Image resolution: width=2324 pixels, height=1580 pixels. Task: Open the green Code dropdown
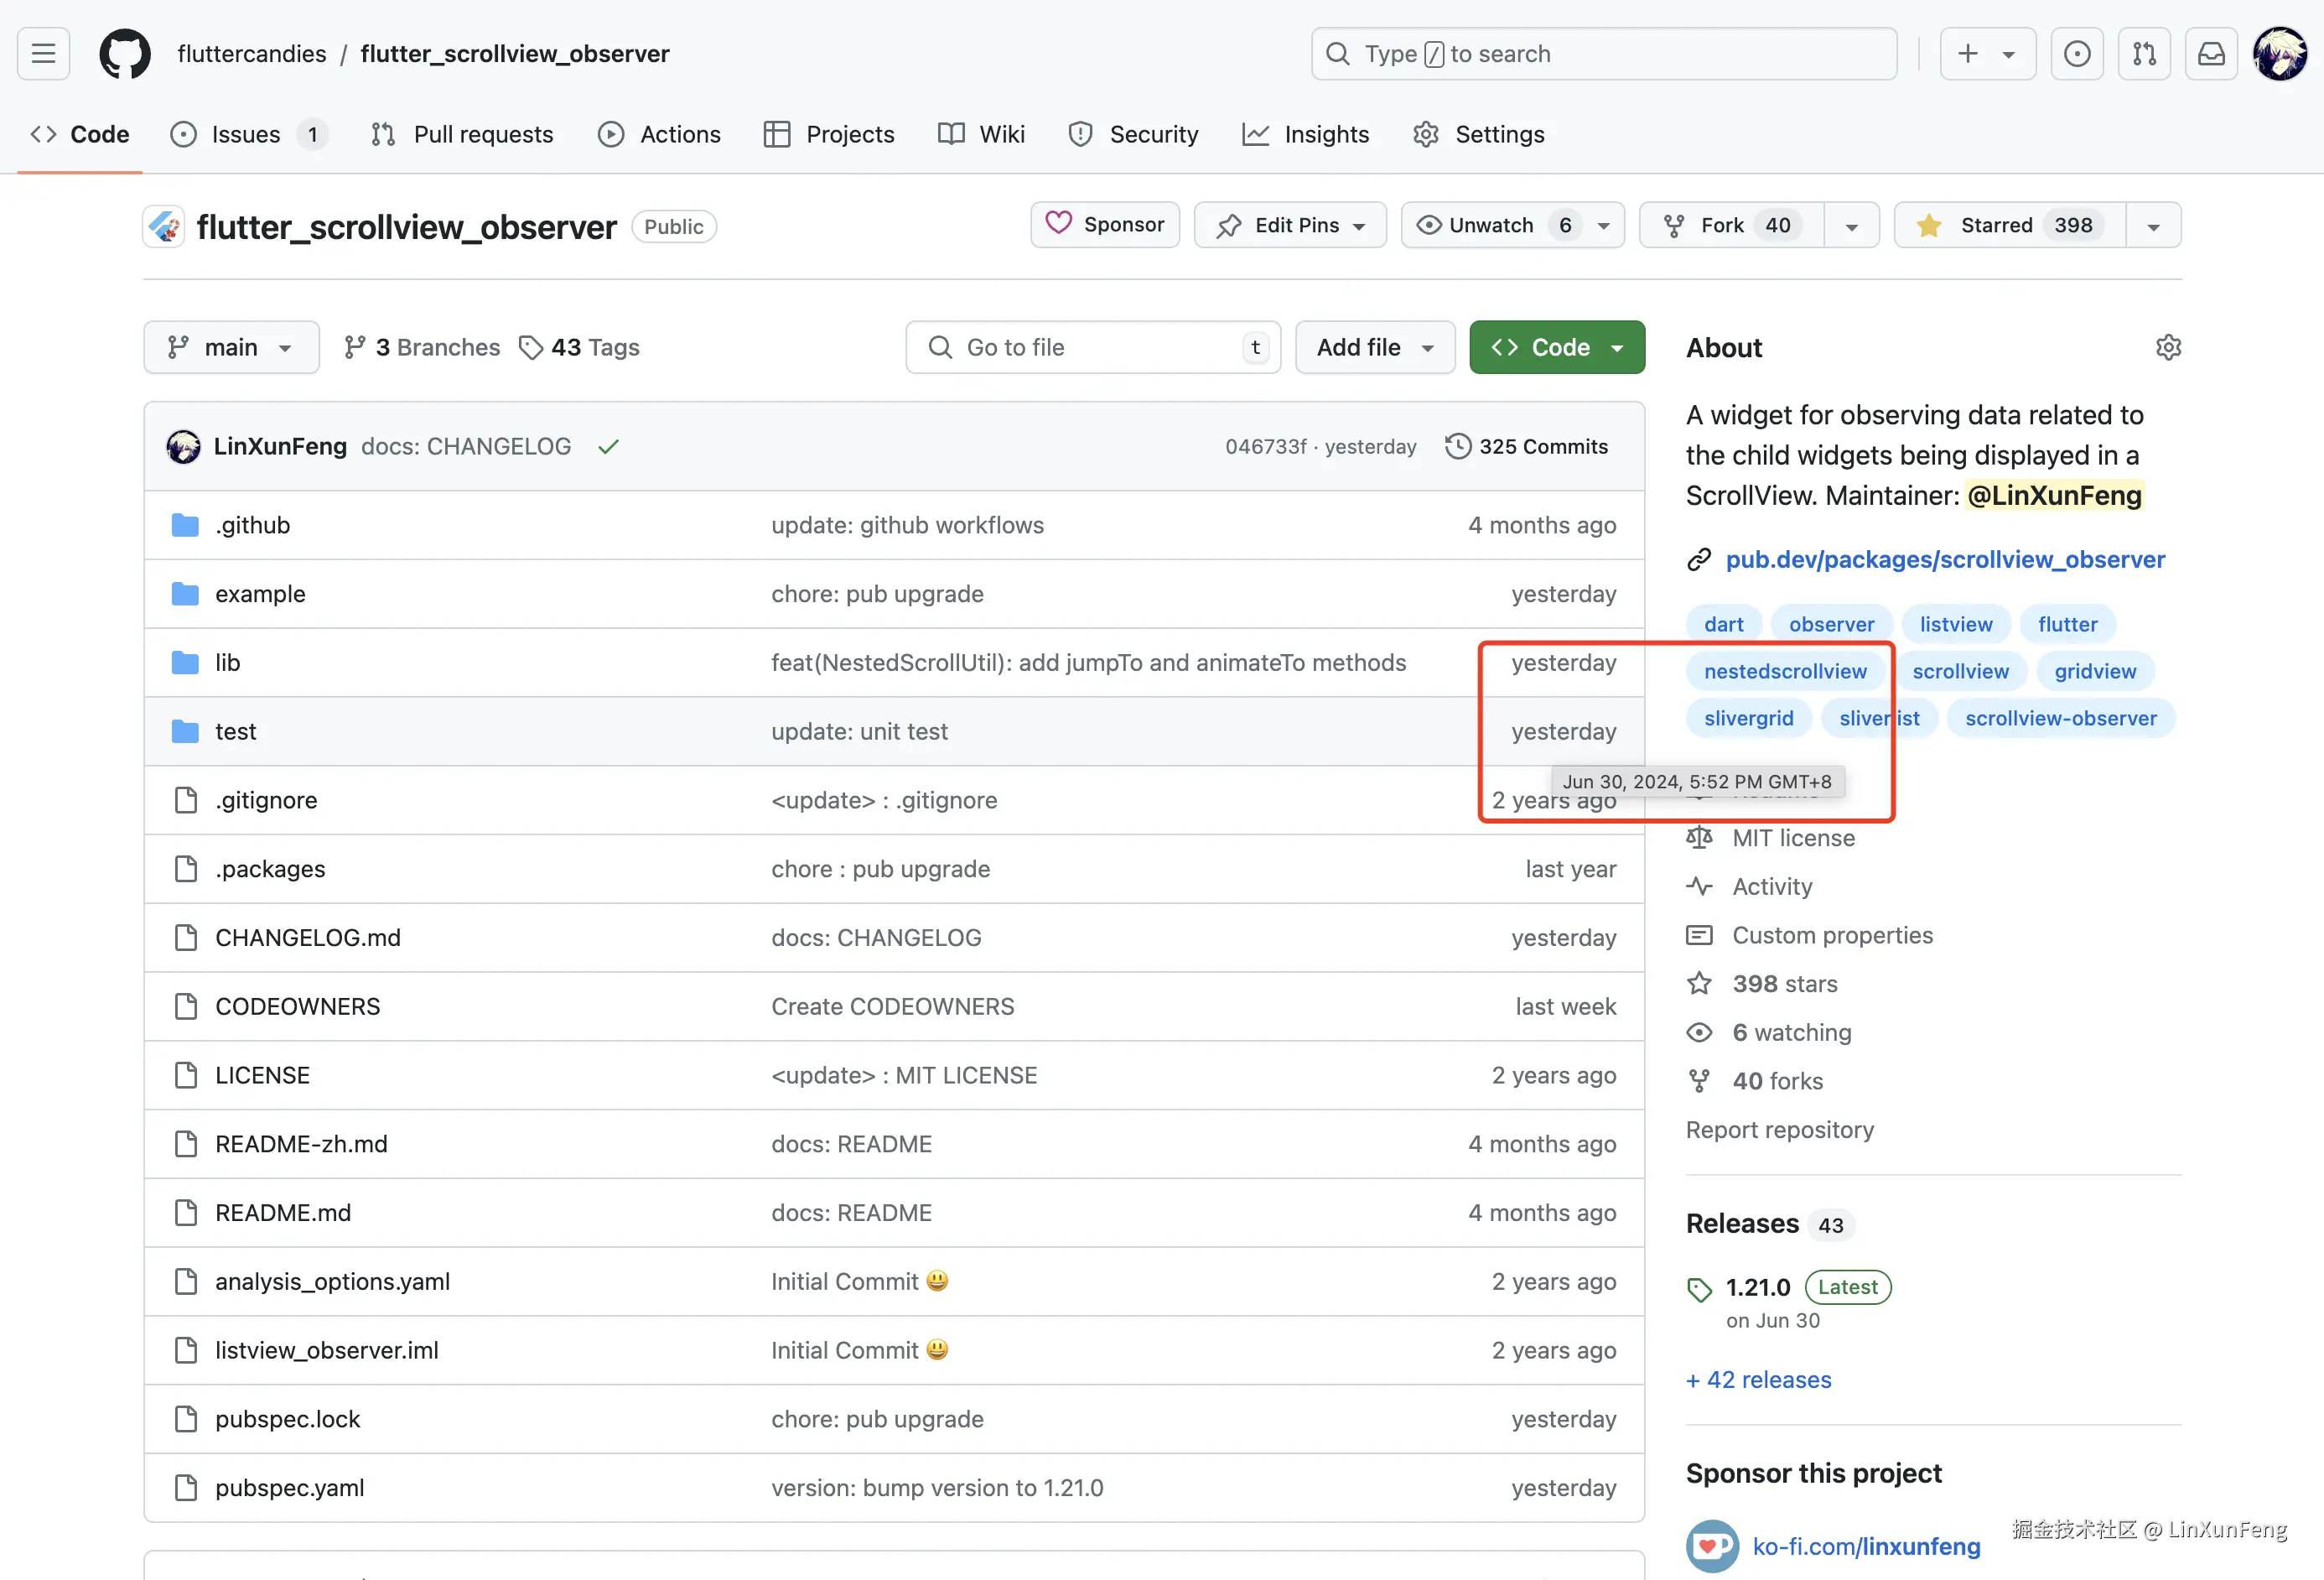[1556, 347]
